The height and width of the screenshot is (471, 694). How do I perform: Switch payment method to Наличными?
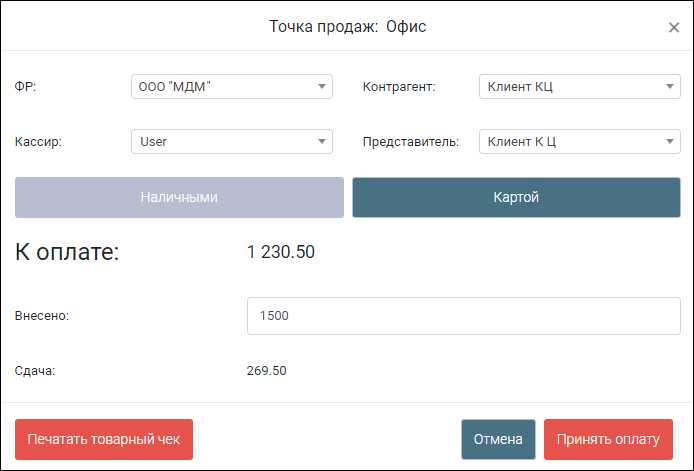point(179,197)
